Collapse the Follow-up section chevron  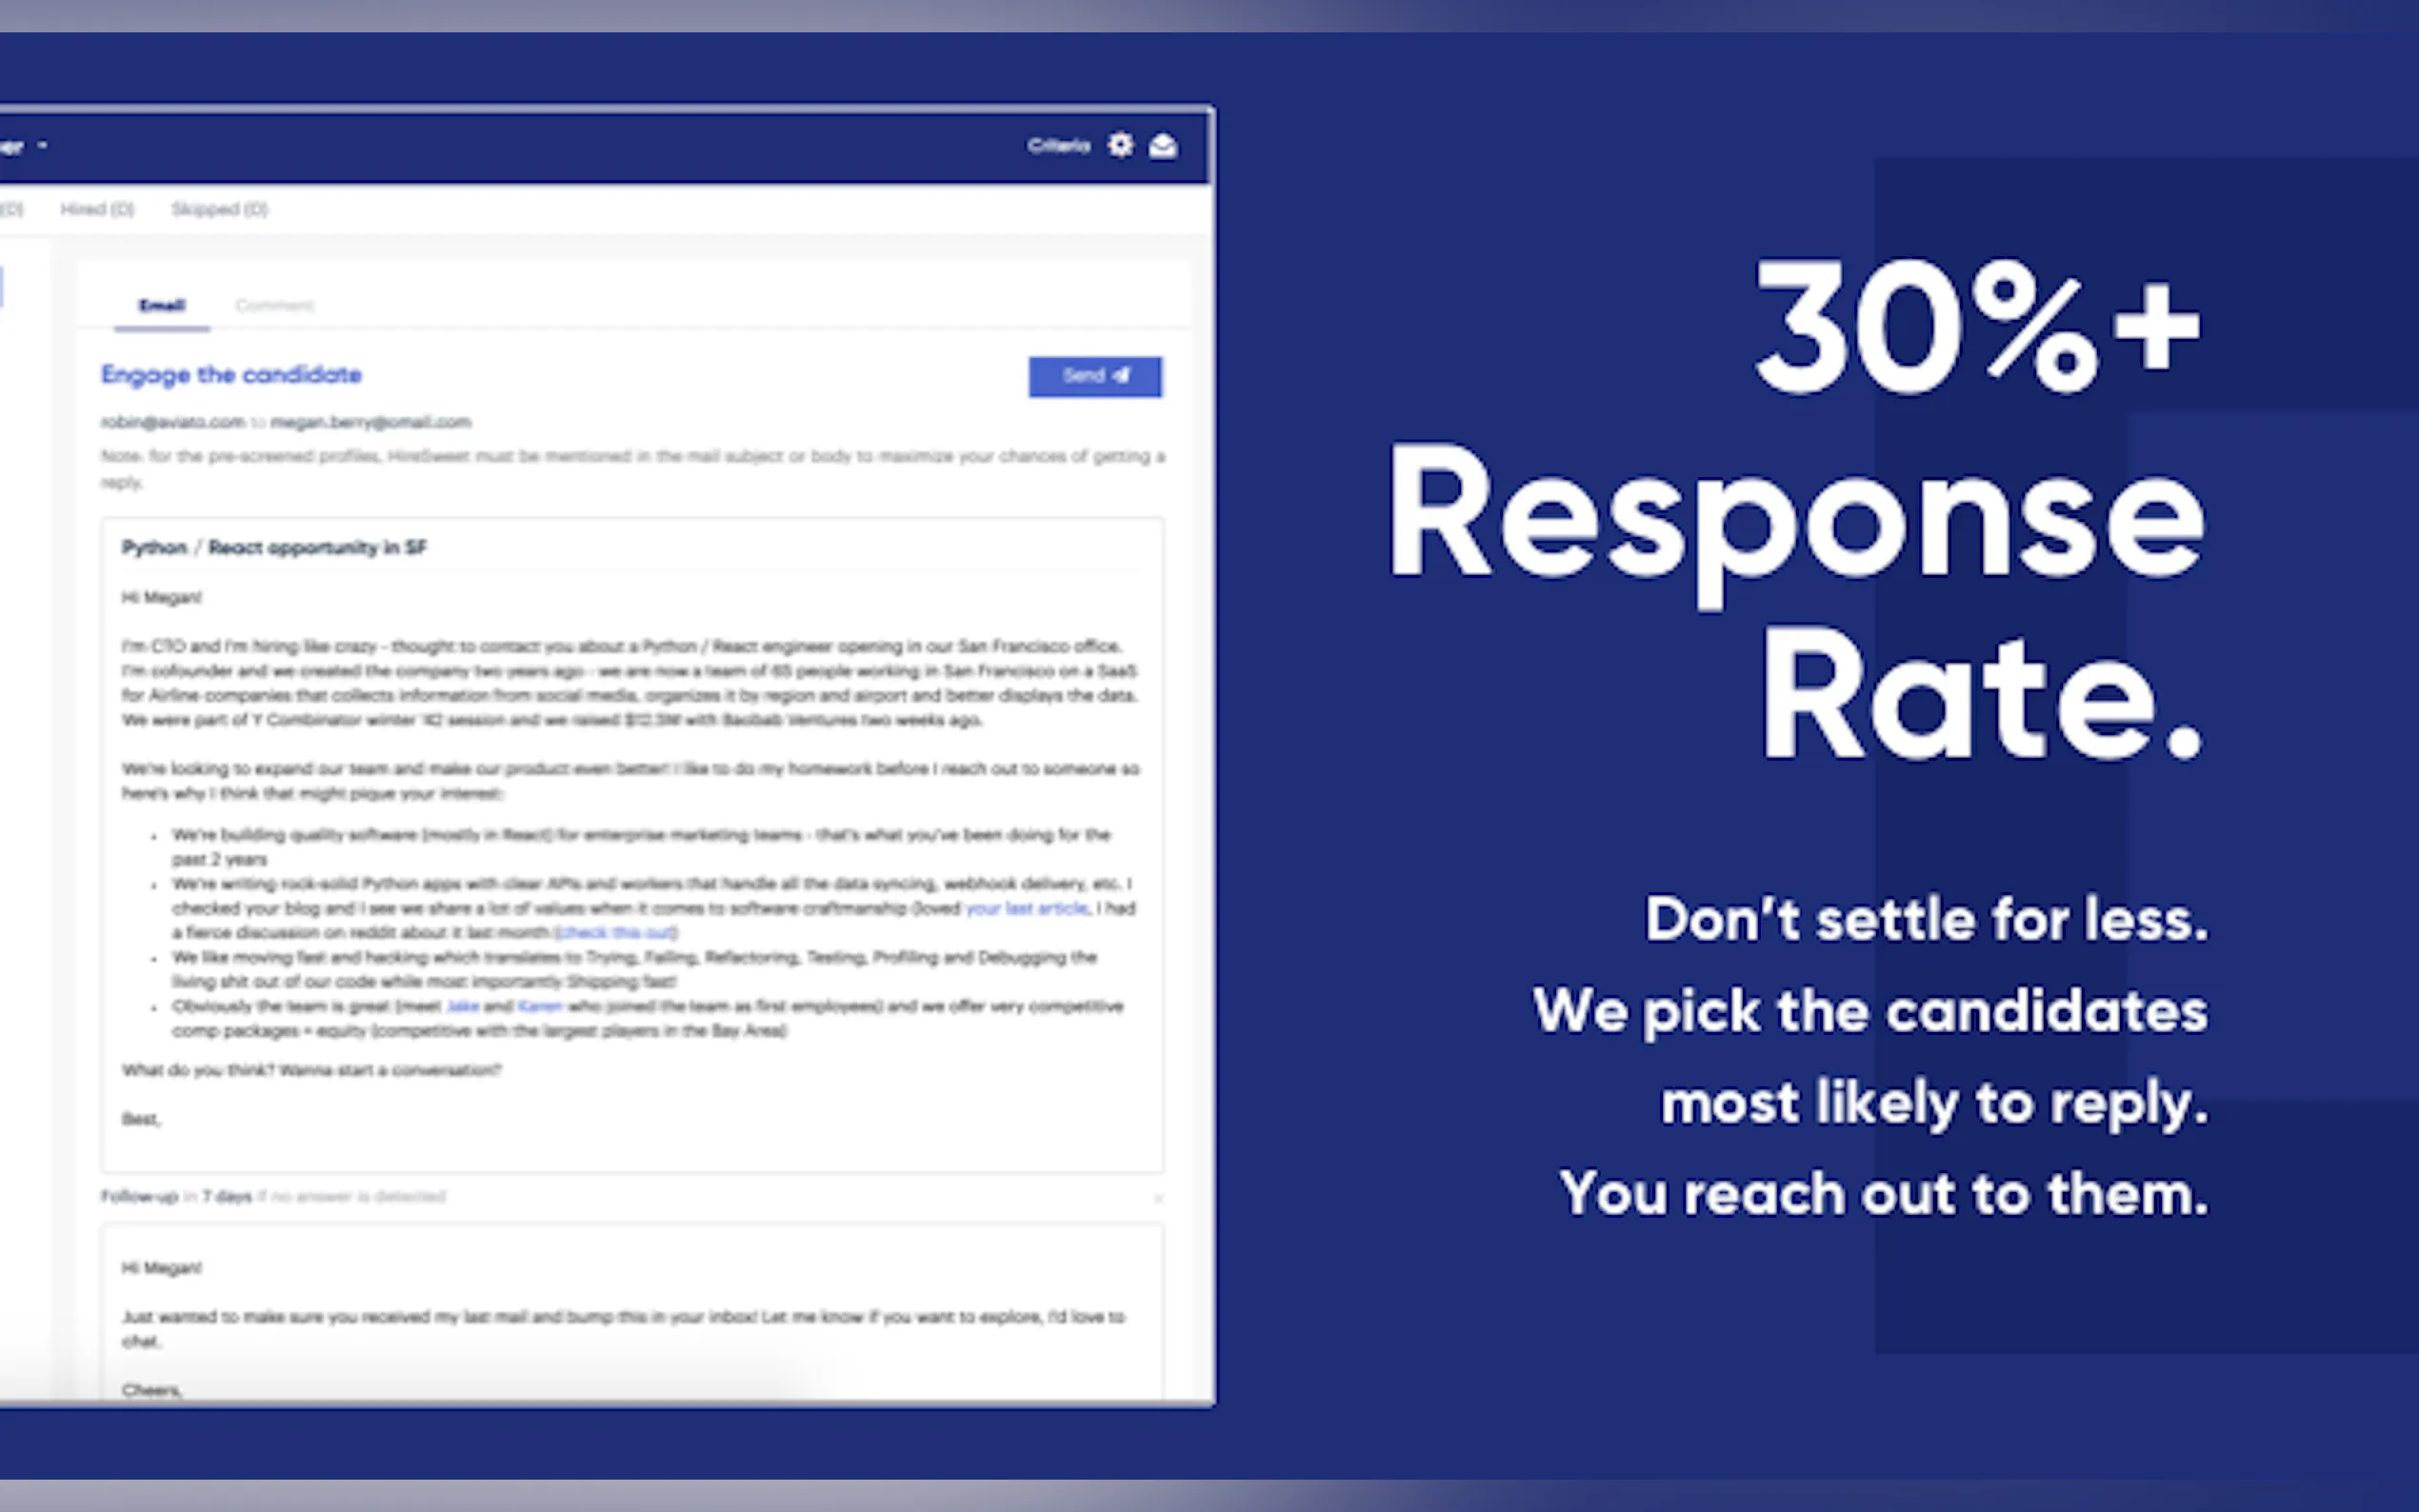point(1158,1197)
